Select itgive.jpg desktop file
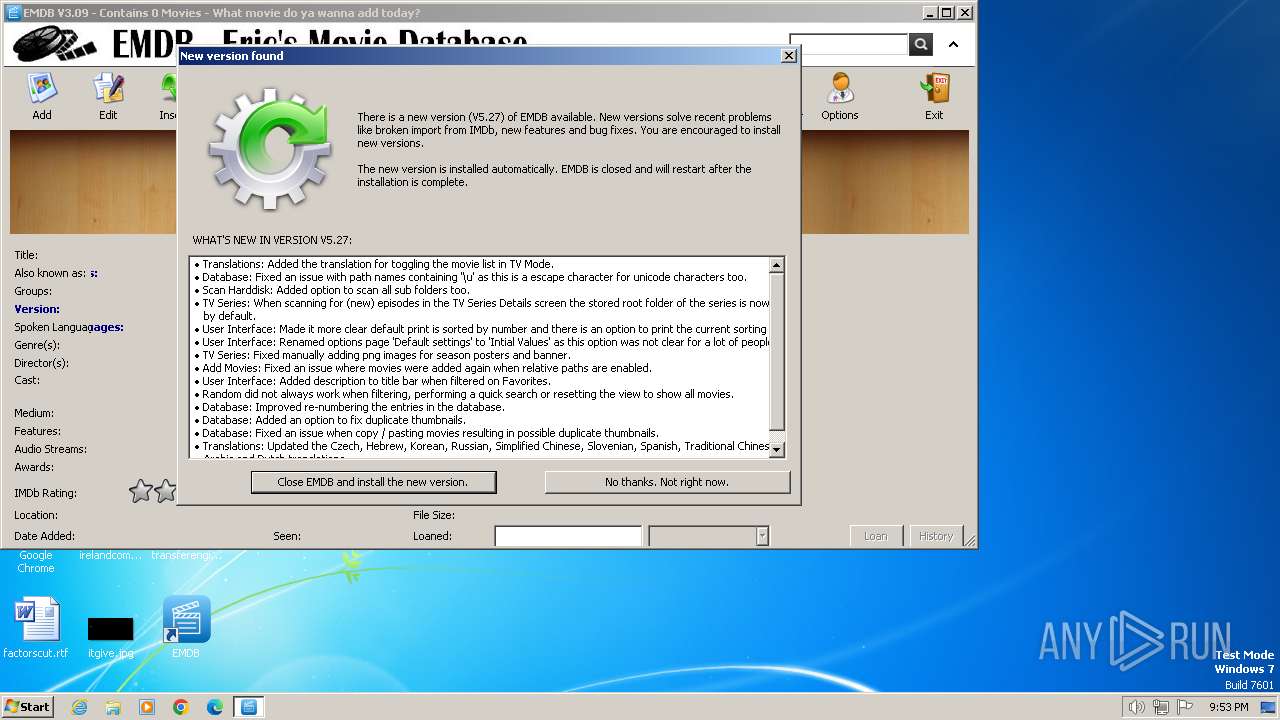The image size is (1280, 720). tap(110, 636)
